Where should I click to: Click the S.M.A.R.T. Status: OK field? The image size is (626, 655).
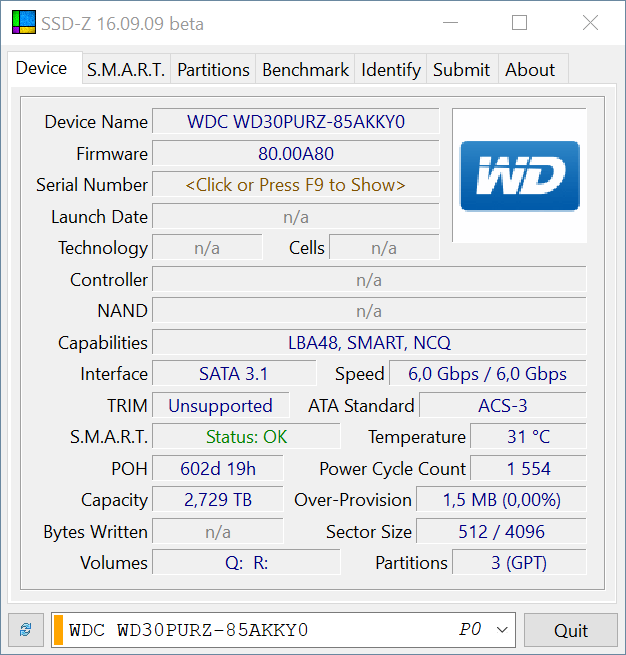[x=246, y=437]
